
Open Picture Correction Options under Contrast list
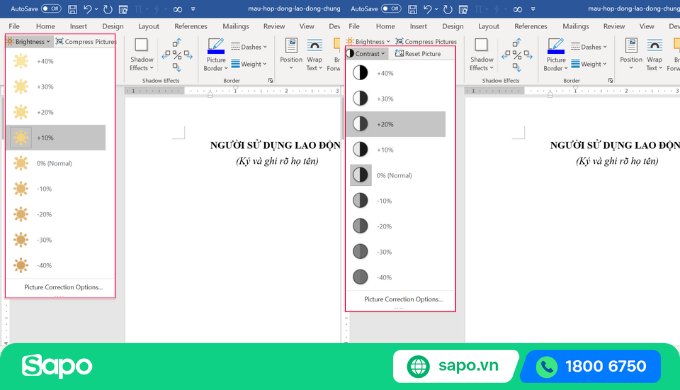tap(403, 299)
